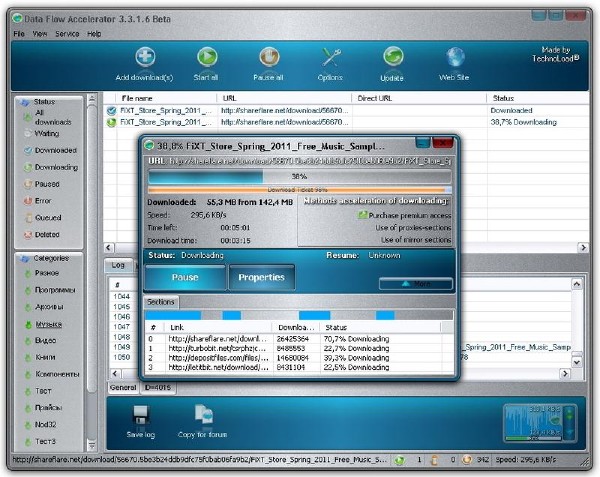Screen dimensions: 600x477
Task: Select the Paused status filter
Action: tap(47, 184)
